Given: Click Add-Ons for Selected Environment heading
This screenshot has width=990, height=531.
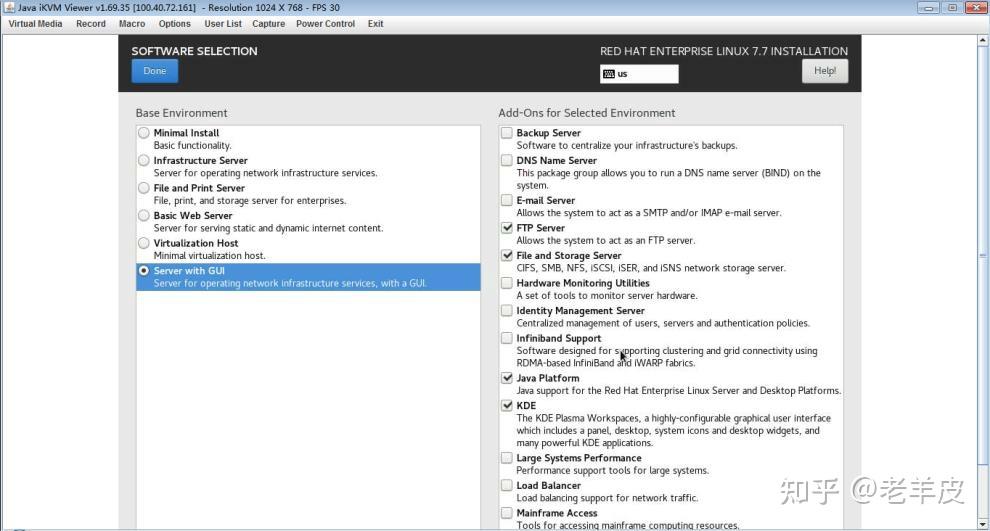Looking at the screenshot, I should pos(587,113).
